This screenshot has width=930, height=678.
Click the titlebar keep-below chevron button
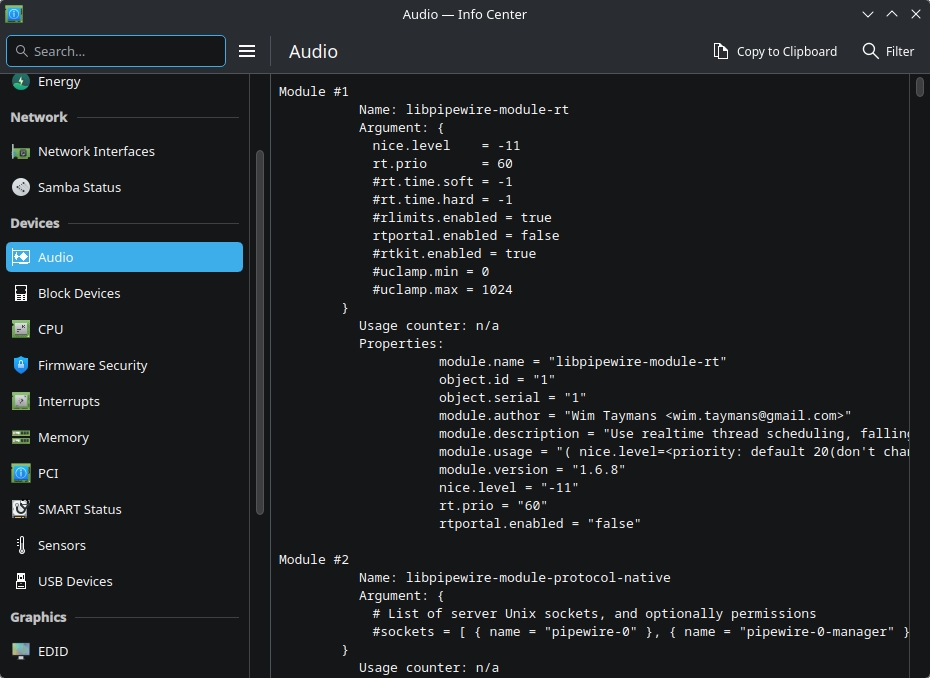(868, 14)
